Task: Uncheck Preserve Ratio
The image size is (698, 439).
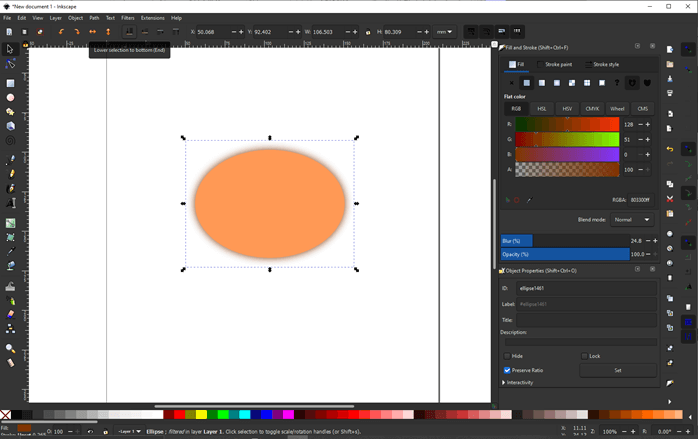Action: click(507, 370)
